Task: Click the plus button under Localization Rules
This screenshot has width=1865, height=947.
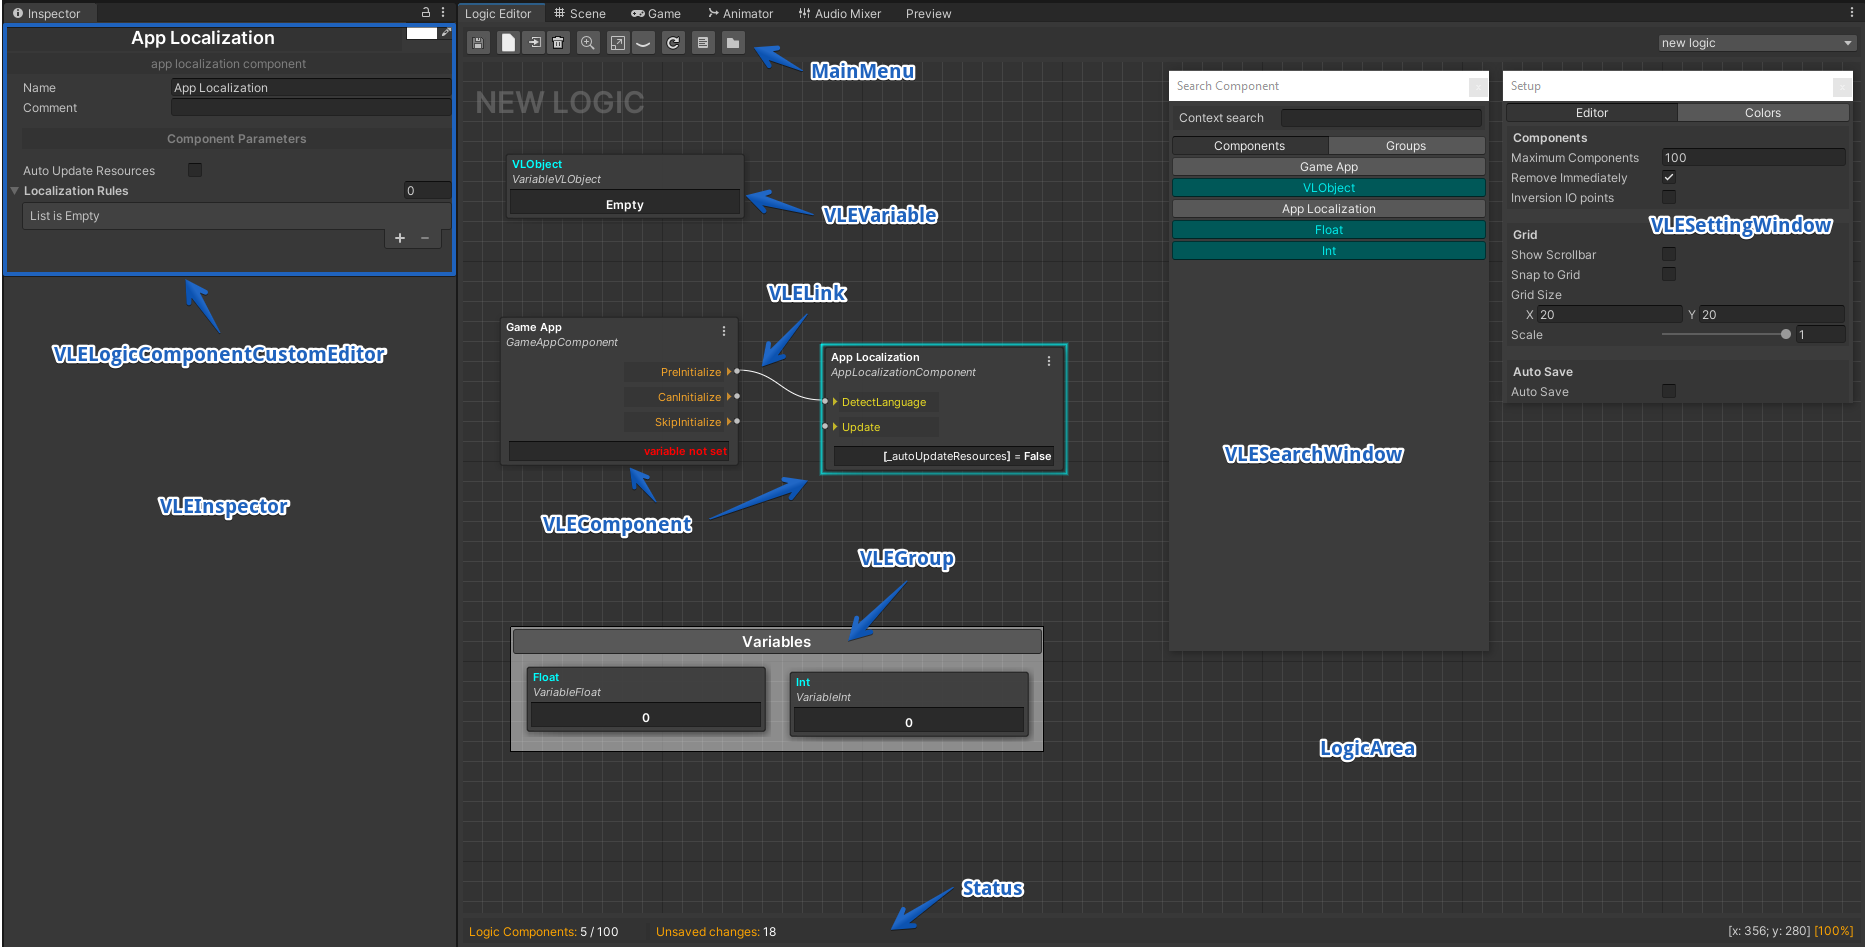Action: 400,238
